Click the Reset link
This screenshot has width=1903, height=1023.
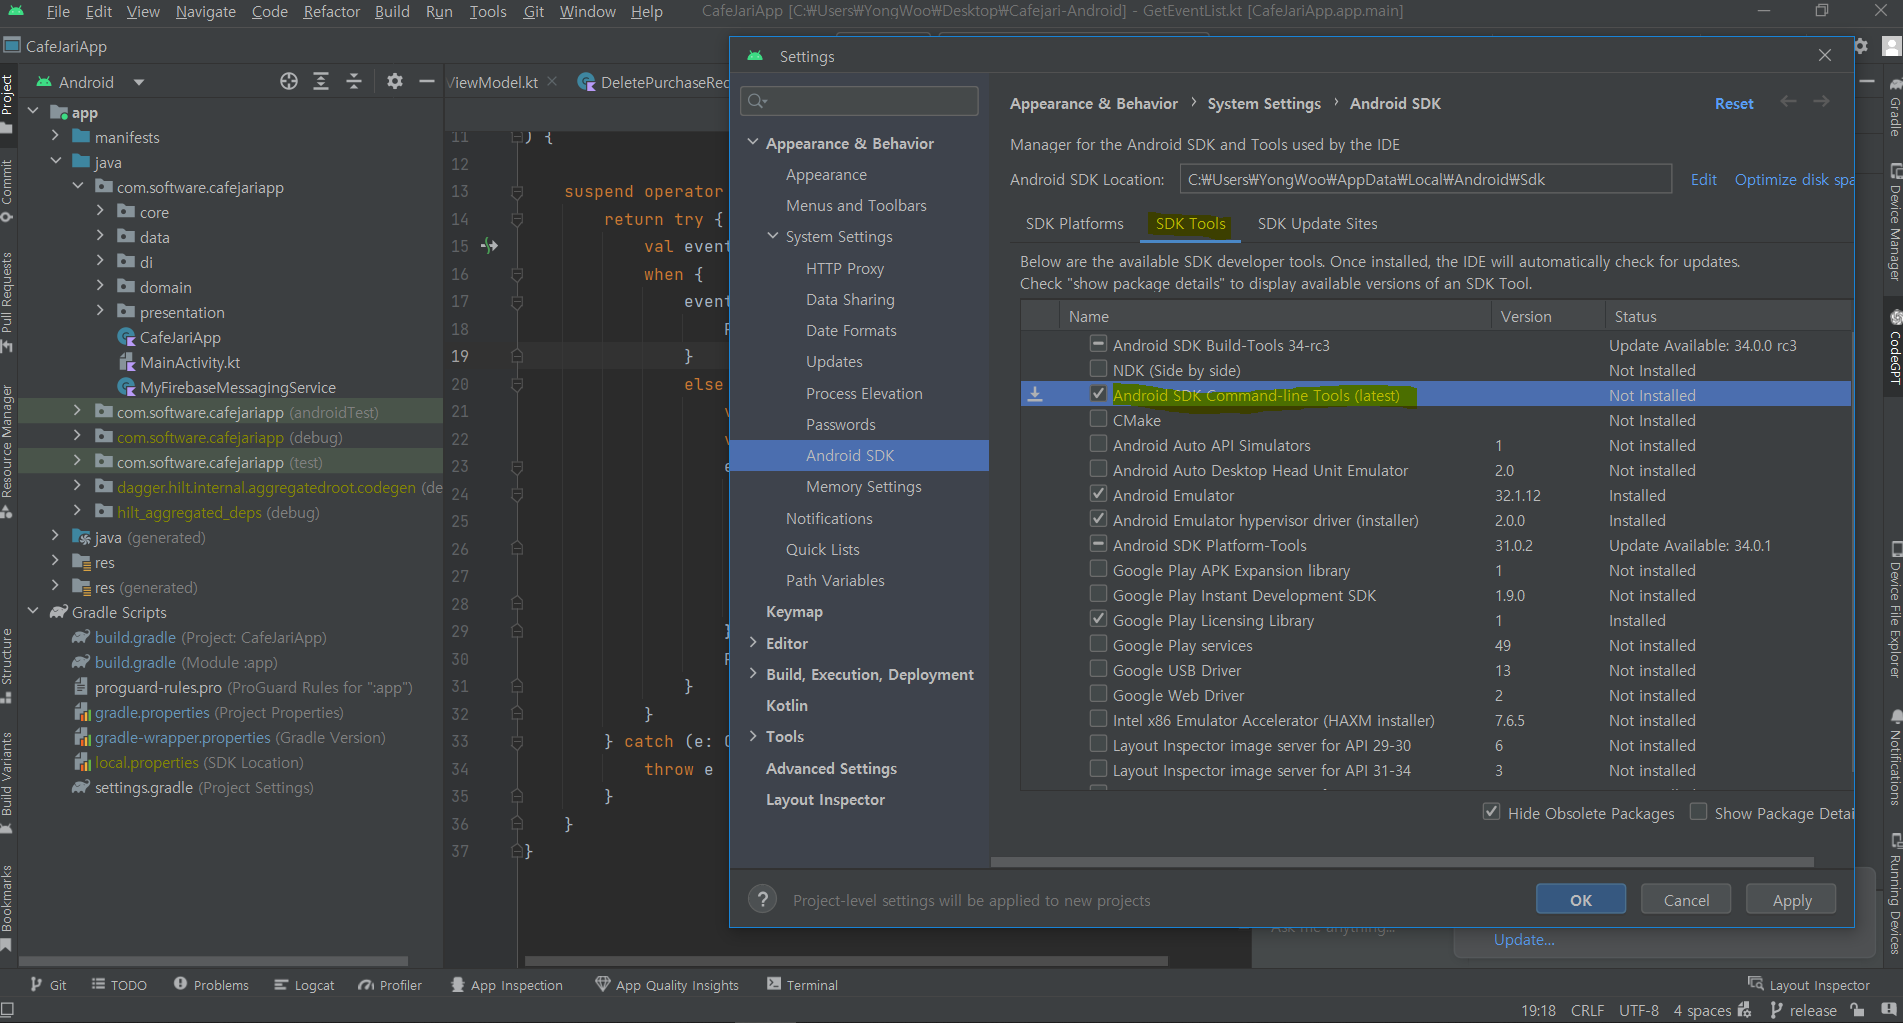(1733, 103)
